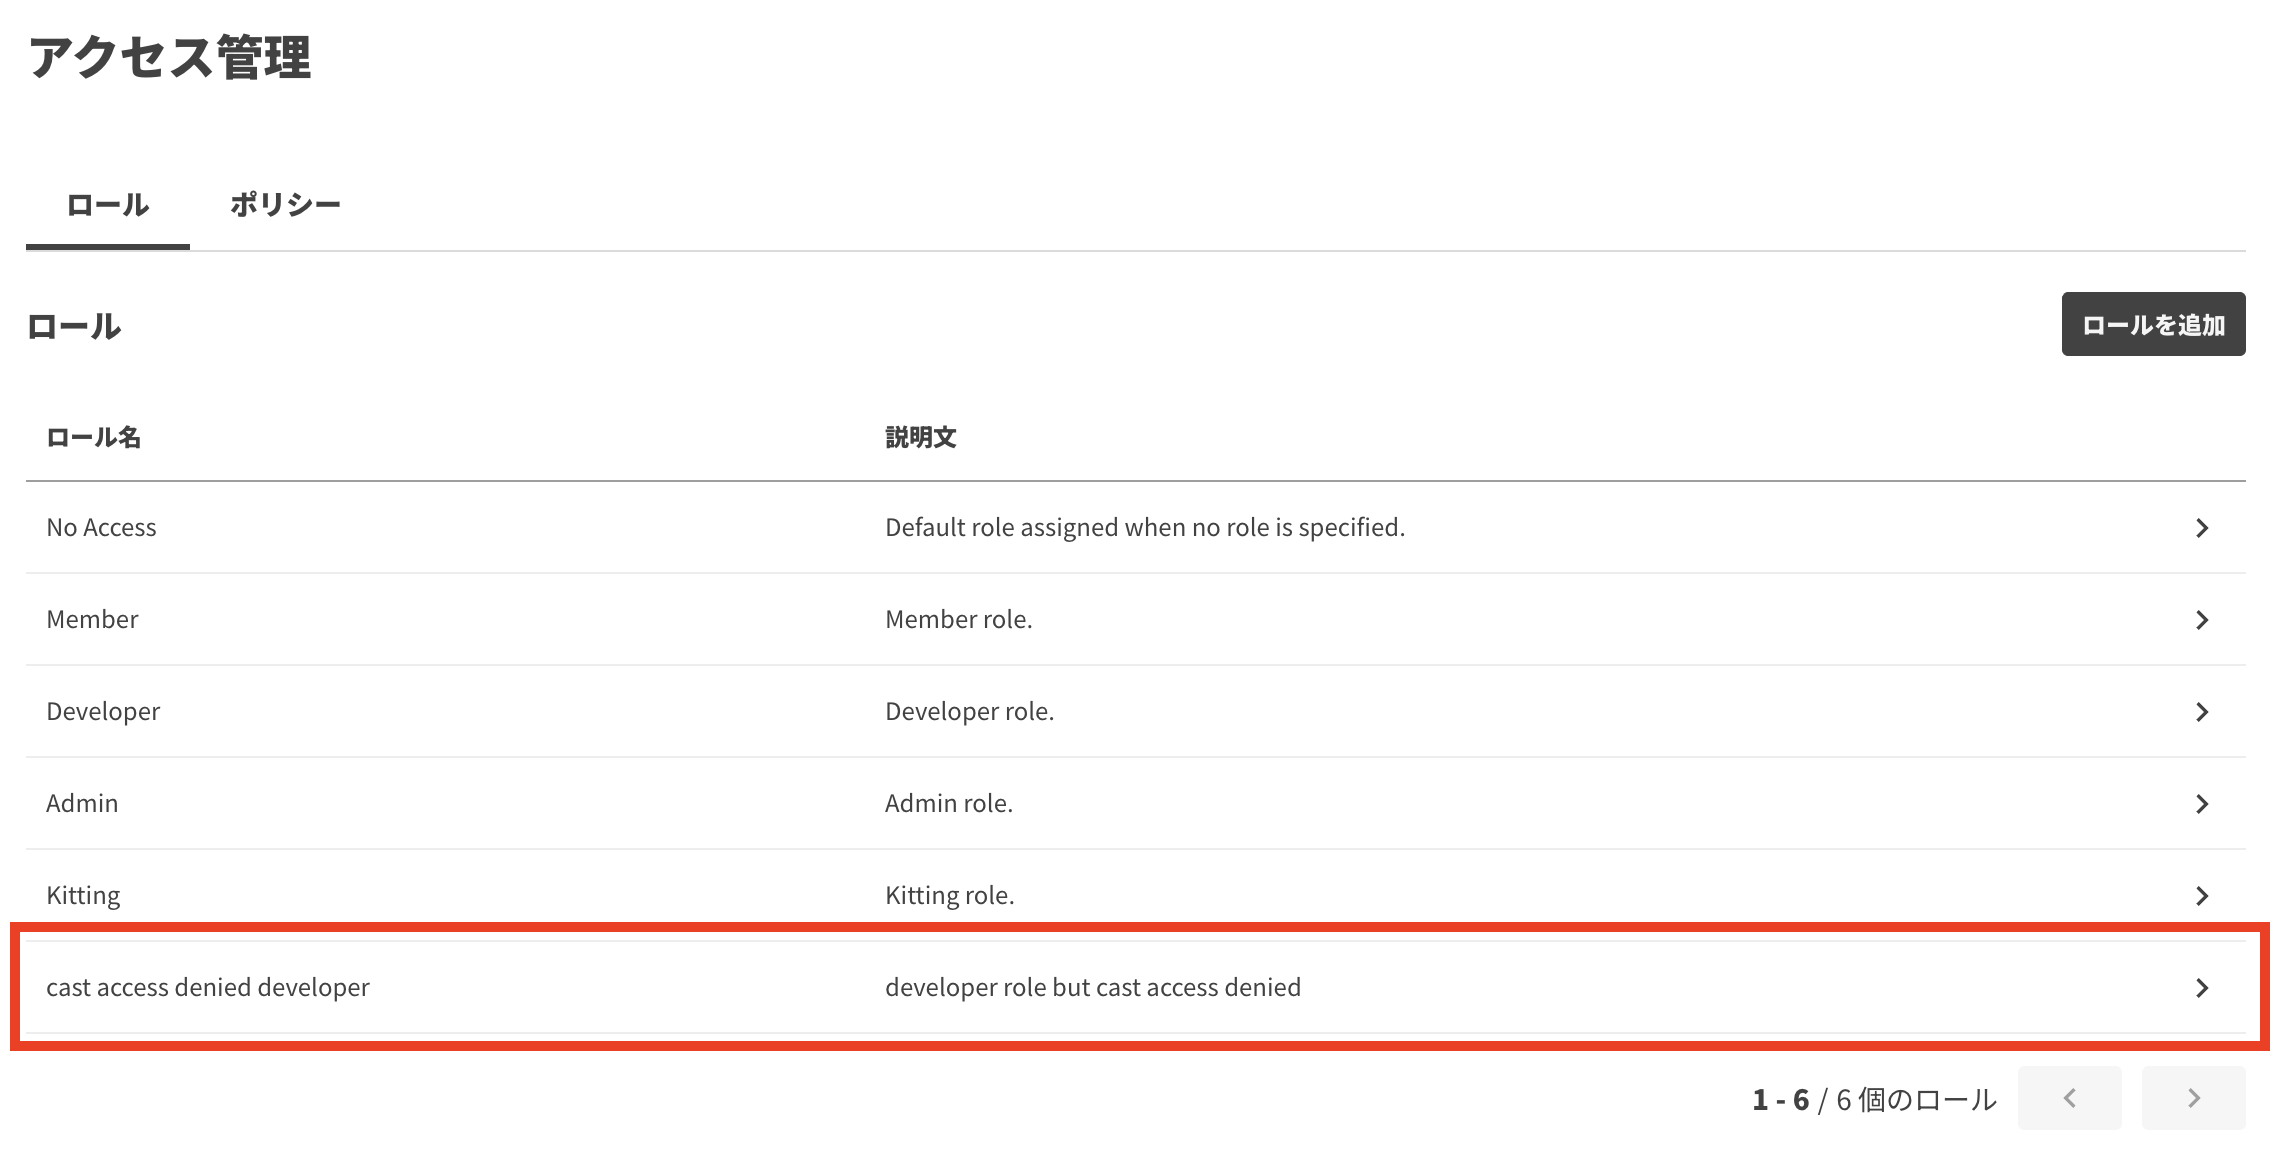The width and height of the screenshot is (2276, 1160).
Task: Click chevron arrow on Kitting row
Action: click(x=2201, y=896)
